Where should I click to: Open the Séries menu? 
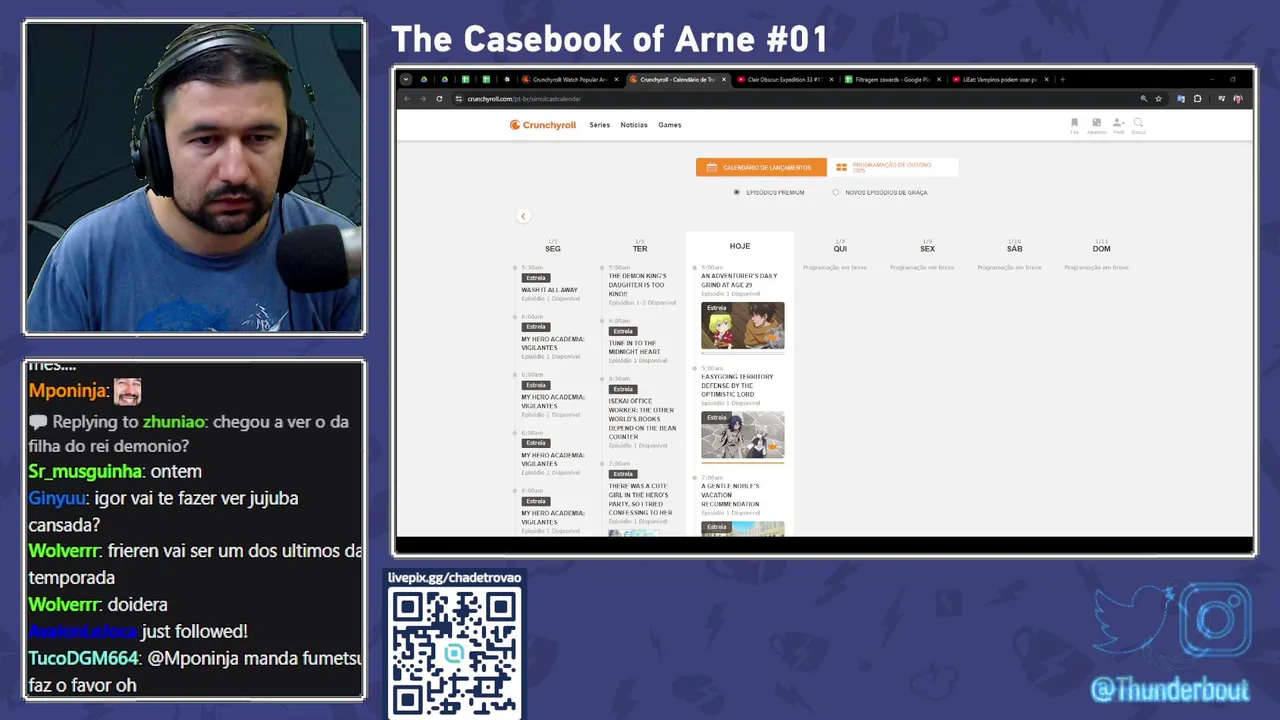(599, 125)
